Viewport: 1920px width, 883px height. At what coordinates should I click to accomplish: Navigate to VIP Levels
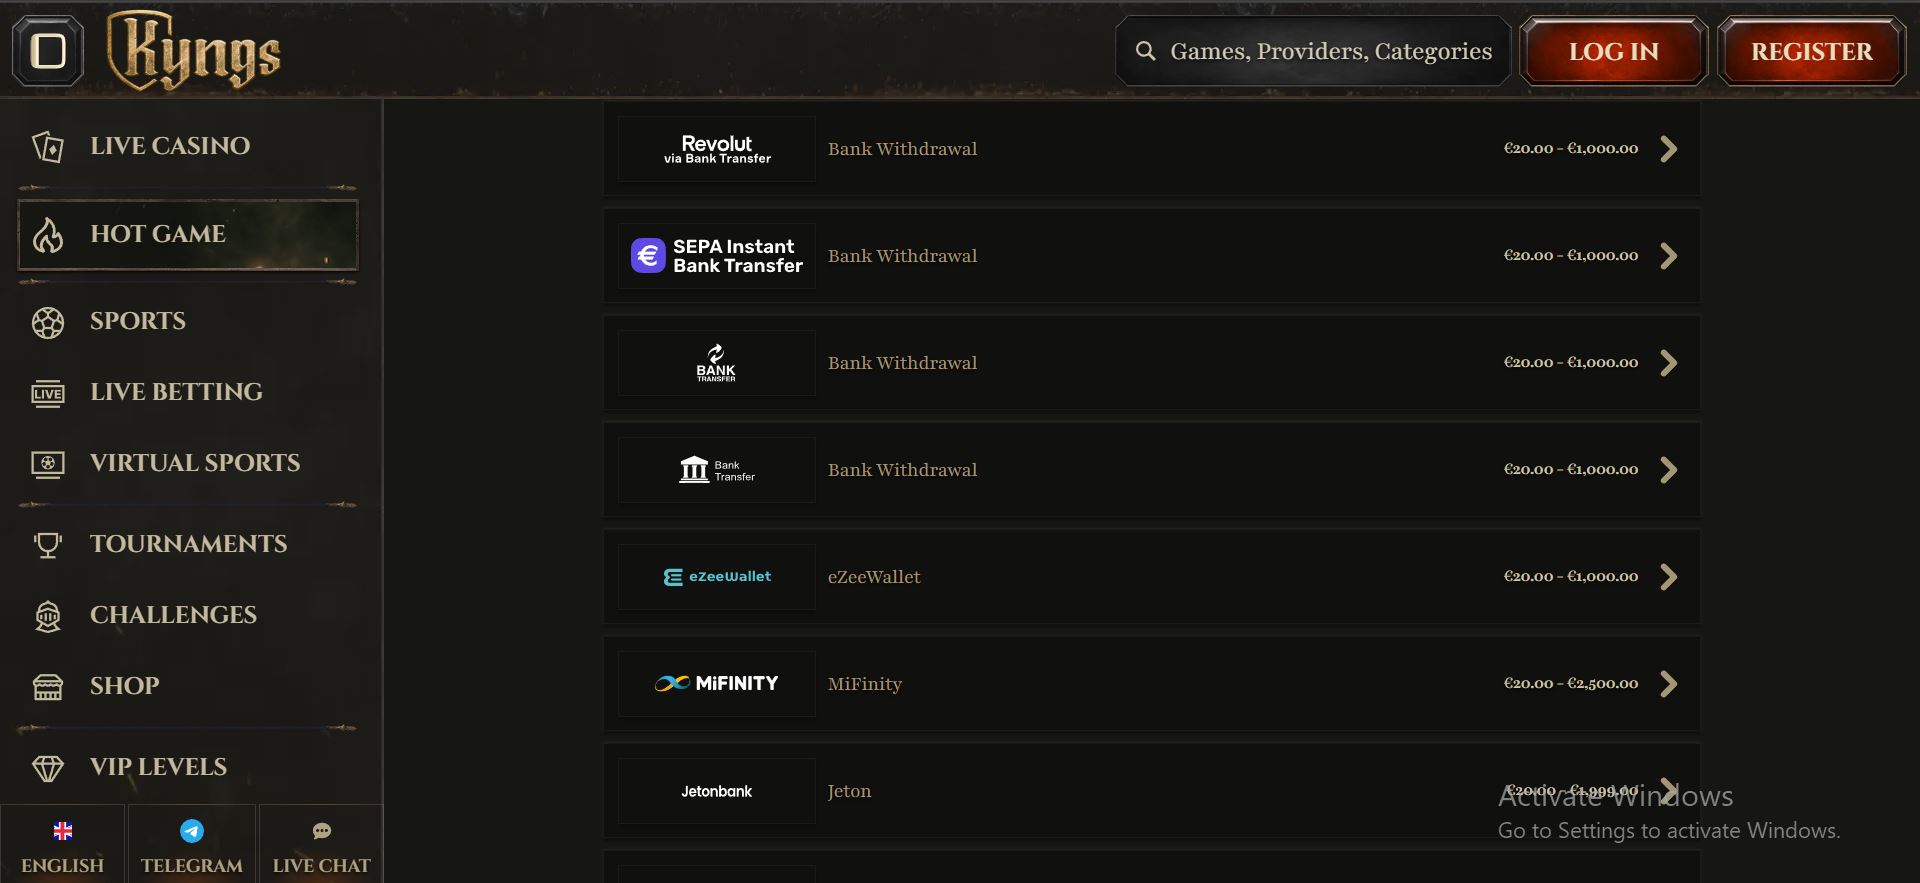pyautogui.click(x=188, y=767)
